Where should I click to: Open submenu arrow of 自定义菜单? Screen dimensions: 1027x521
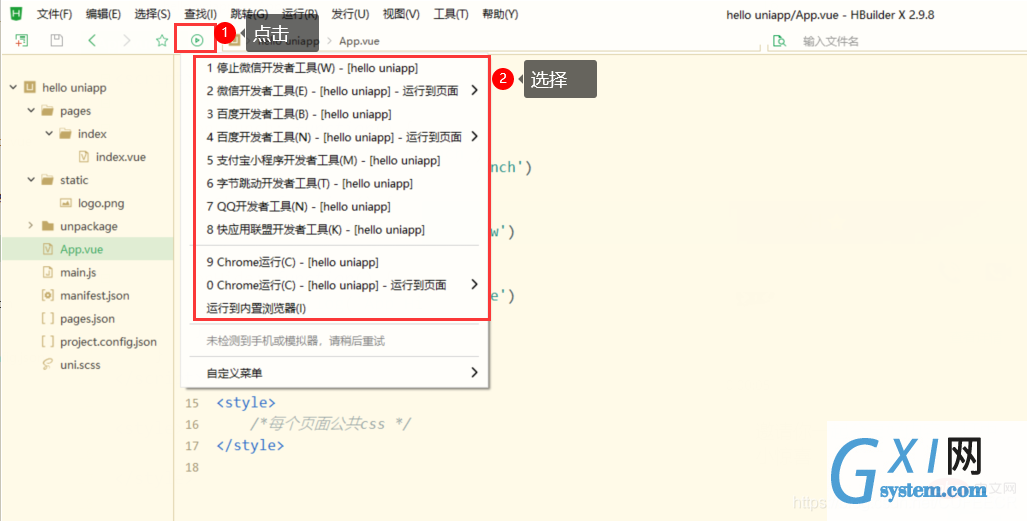[474, 372]
